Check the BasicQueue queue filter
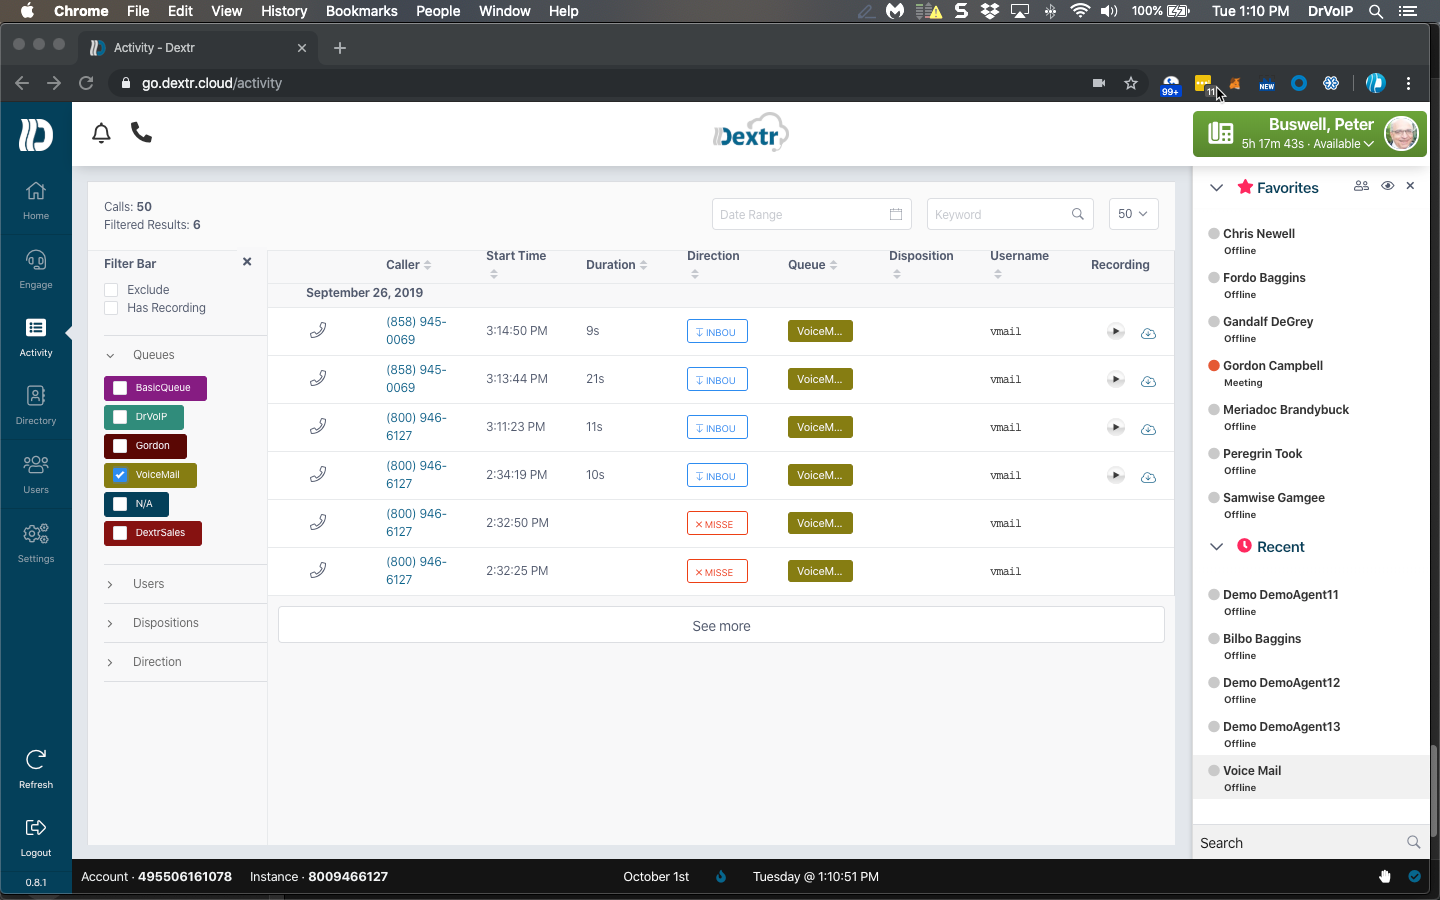 pyautogui.click(x=120, y=388)
